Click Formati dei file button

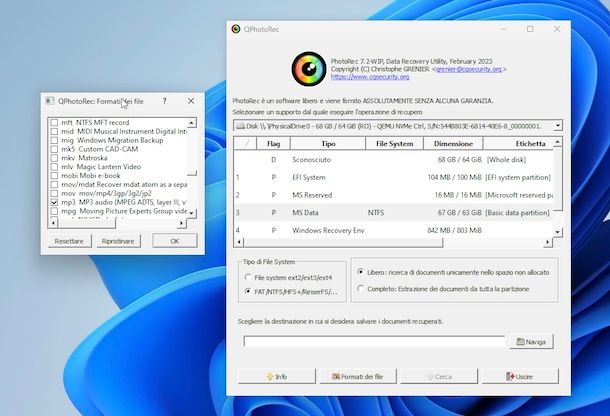[357, 376]
